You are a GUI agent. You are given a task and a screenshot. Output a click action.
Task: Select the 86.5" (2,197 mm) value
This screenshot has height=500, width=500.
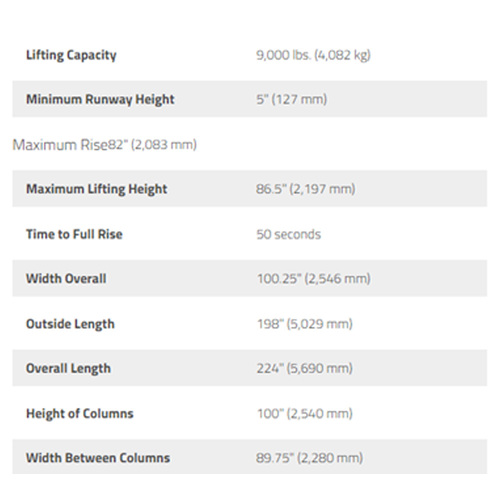tap(306, 189)
